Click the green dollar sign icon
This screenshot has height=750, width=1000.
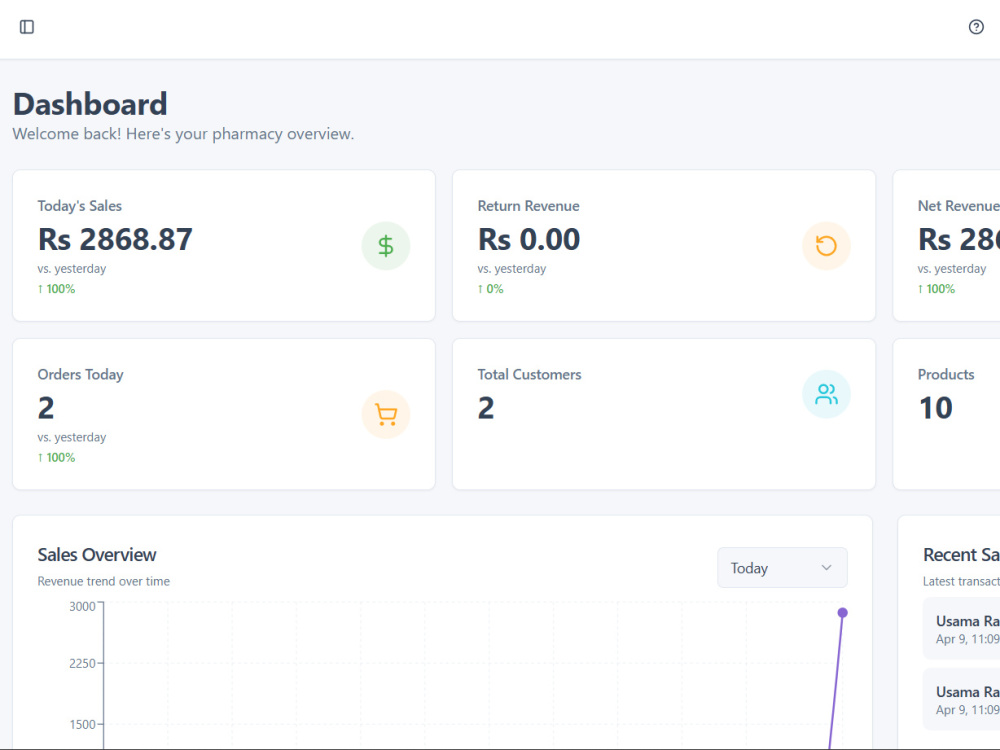(386, 246)
